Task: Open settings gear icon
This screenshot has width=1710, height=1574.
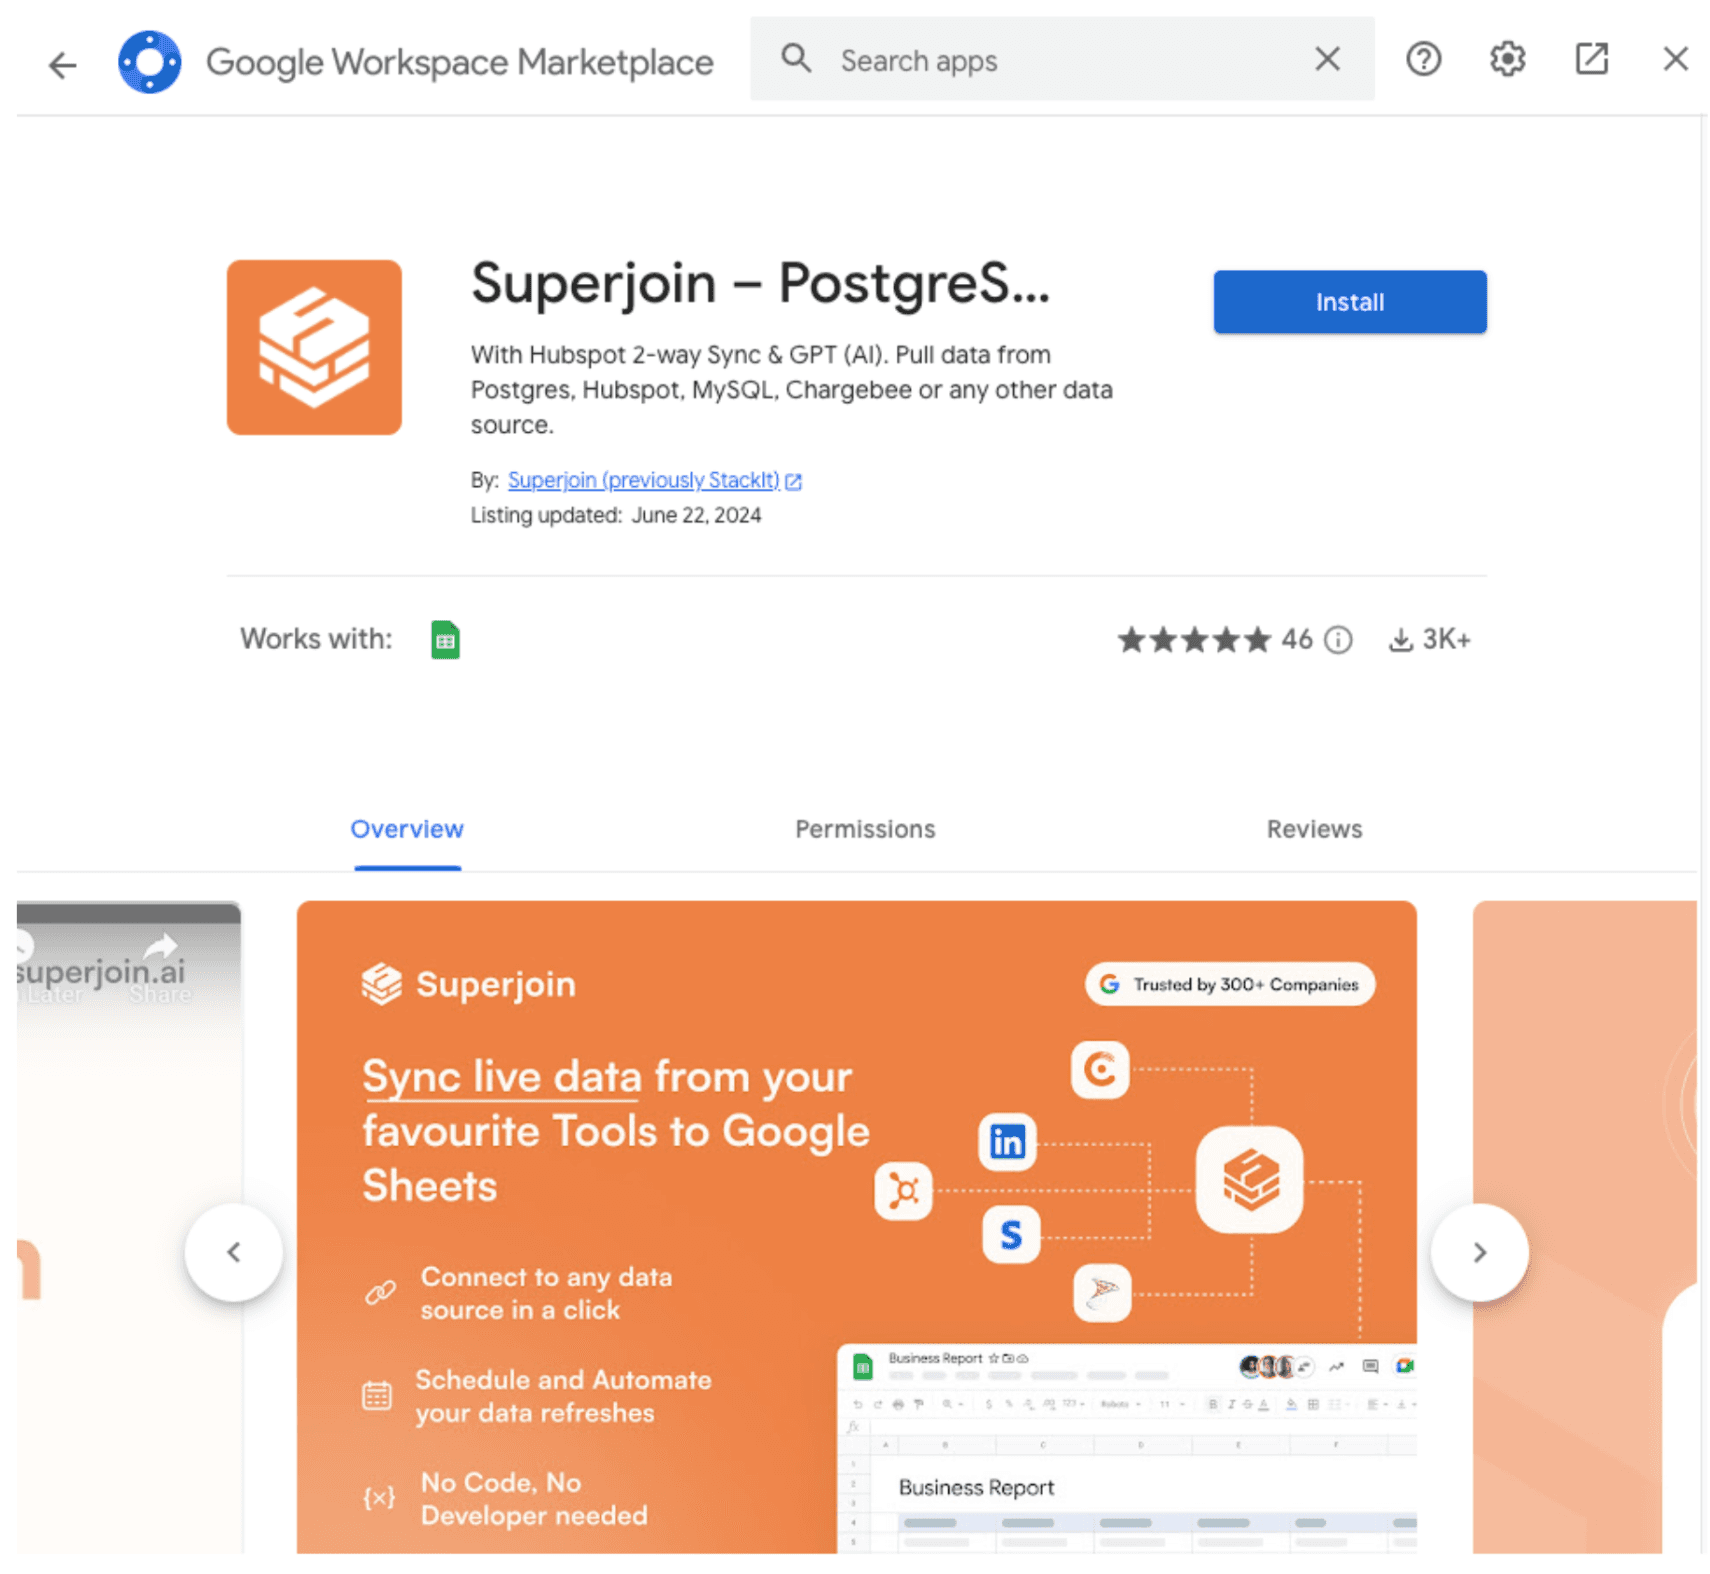Action: pyautogui.click(x=1506, y=59)
